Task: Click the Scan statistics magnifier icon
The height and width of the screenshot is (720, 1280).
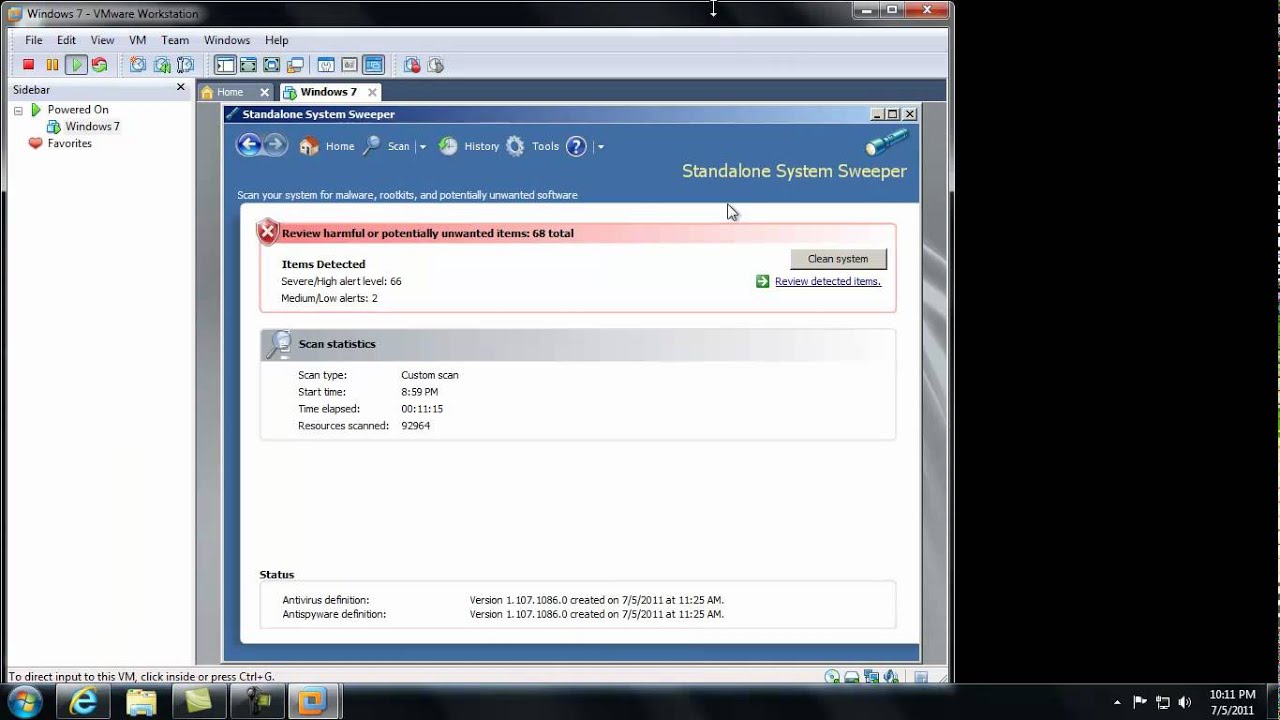Action: 279,344
